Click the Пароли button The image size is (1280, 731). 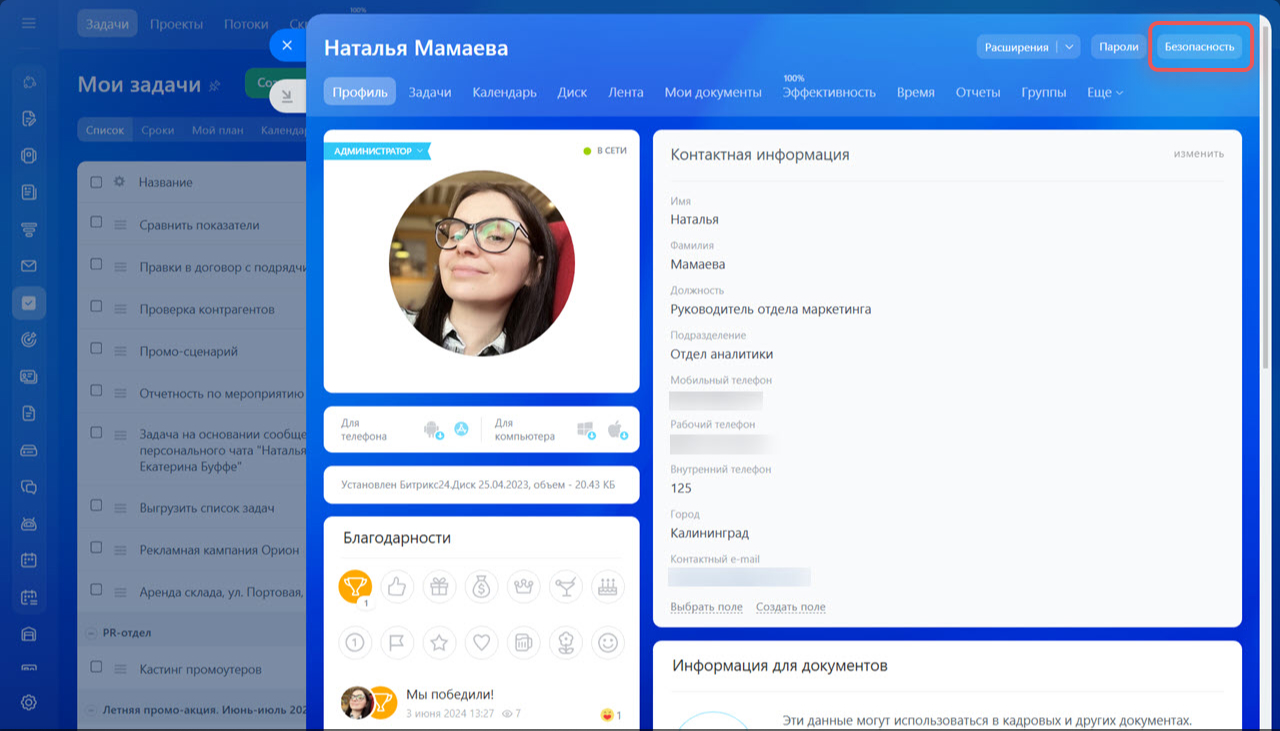(x=1119, y=47)
